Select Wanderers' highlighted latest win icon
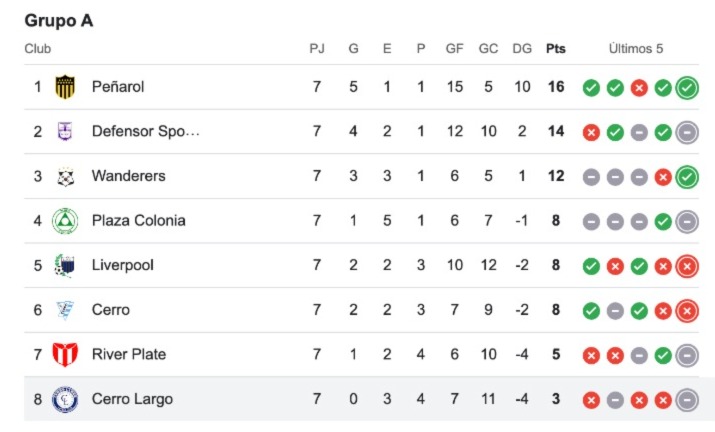715x432 pixels. pyautogui.click(x=687, y=177)
